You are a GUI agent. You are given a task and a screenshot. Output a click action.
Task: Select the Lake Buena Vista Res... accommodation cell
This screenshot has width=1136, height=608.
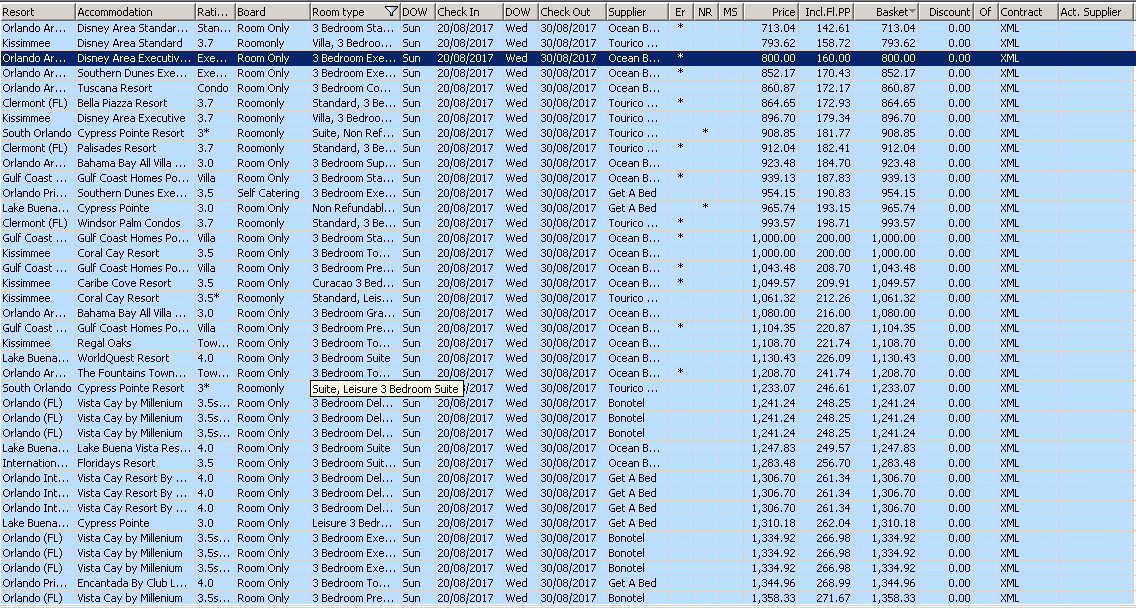tap(135, 448)
